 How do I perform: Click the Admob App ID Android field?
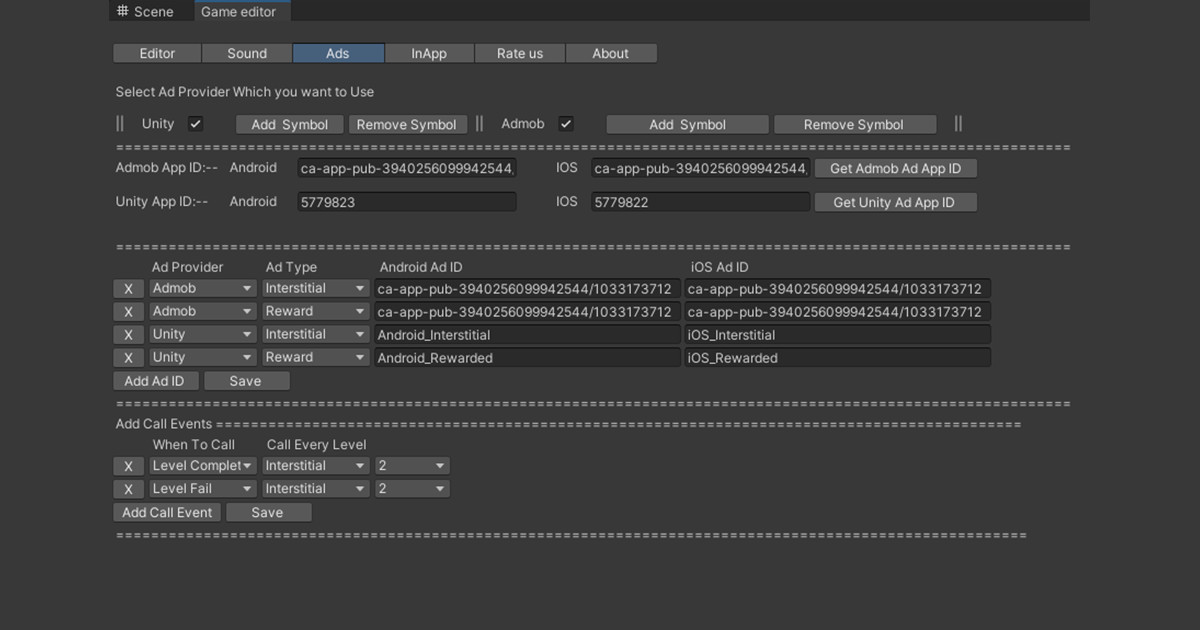tap(407, 169)
